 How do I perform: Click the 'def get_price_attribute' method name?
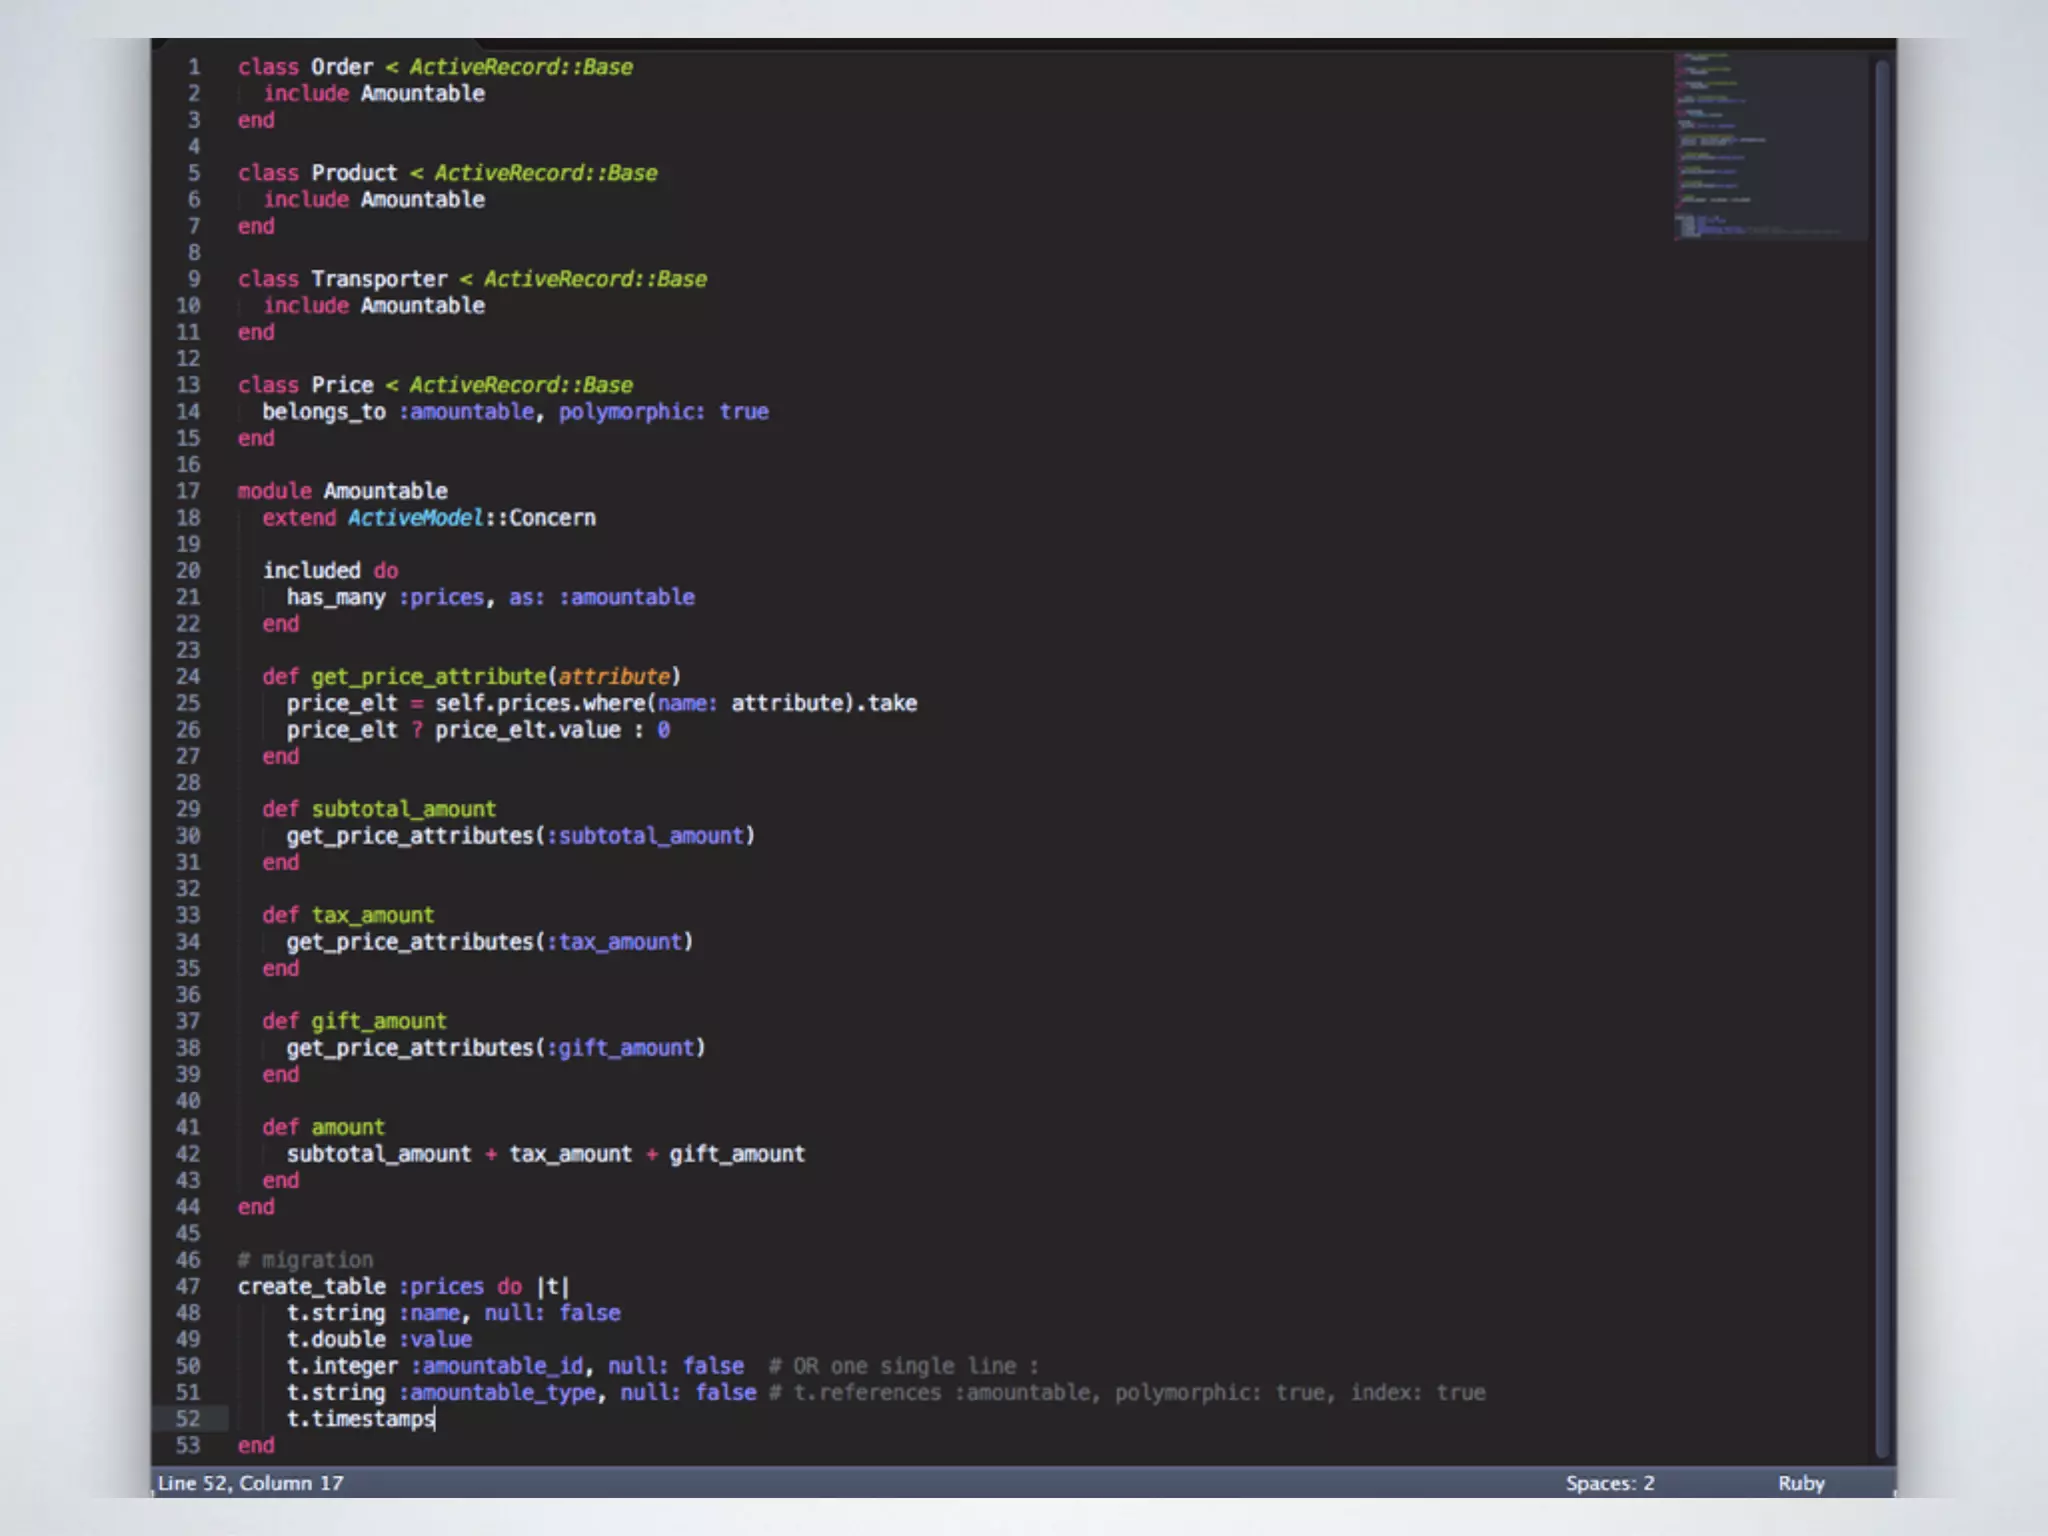tap(428, 677)
